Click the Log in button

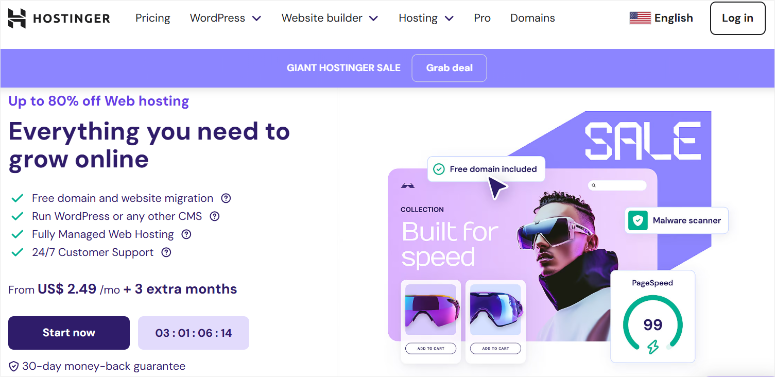pyautogui.click(x=737, y=18)
